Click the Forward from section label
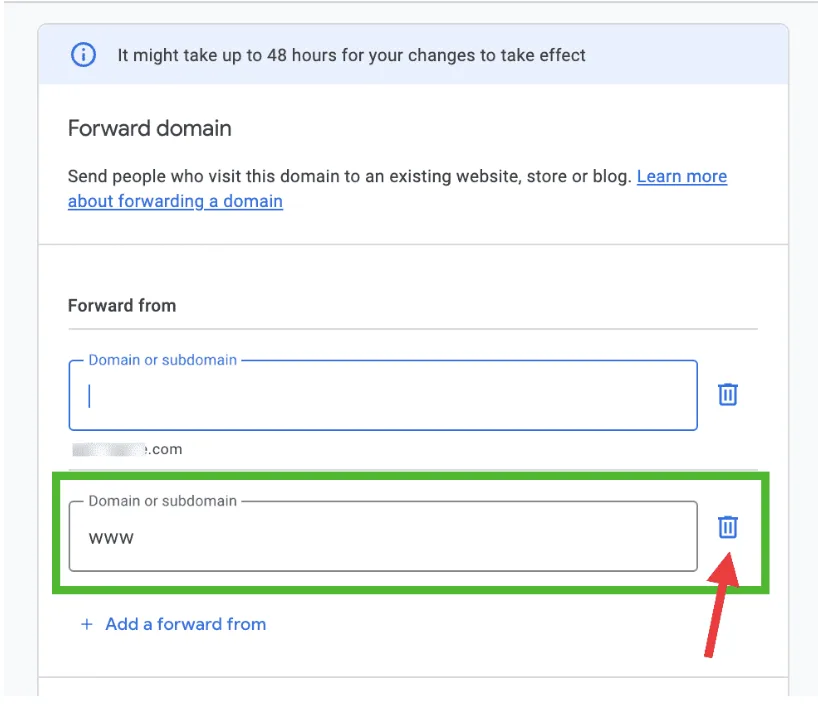The image size is (818, 708). pyautogui.click(x=122, y=305)
